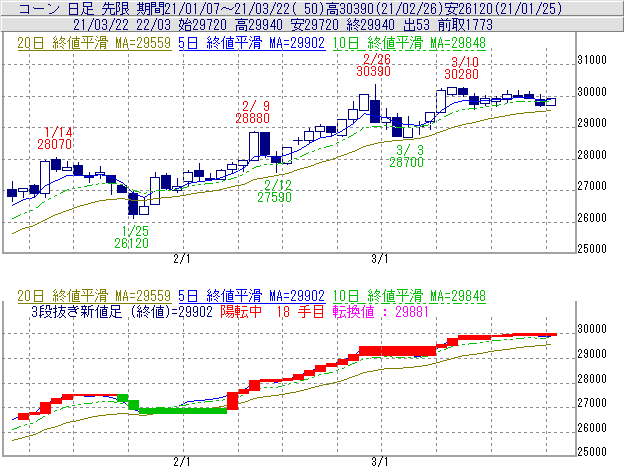Click the 1/14 28070 high label
This screenshot has height=473, width=624.
[55, 138]
